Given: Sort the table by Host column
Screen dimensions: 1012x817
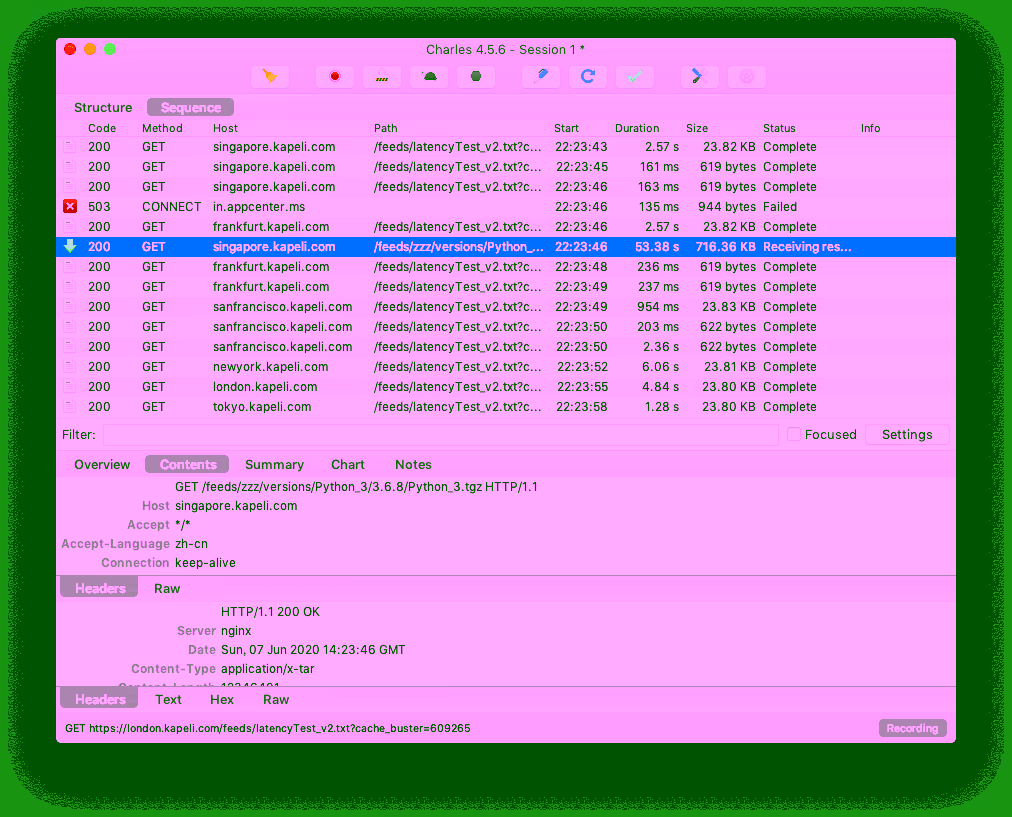Looking at the screenshot, I should coord(225,128).
